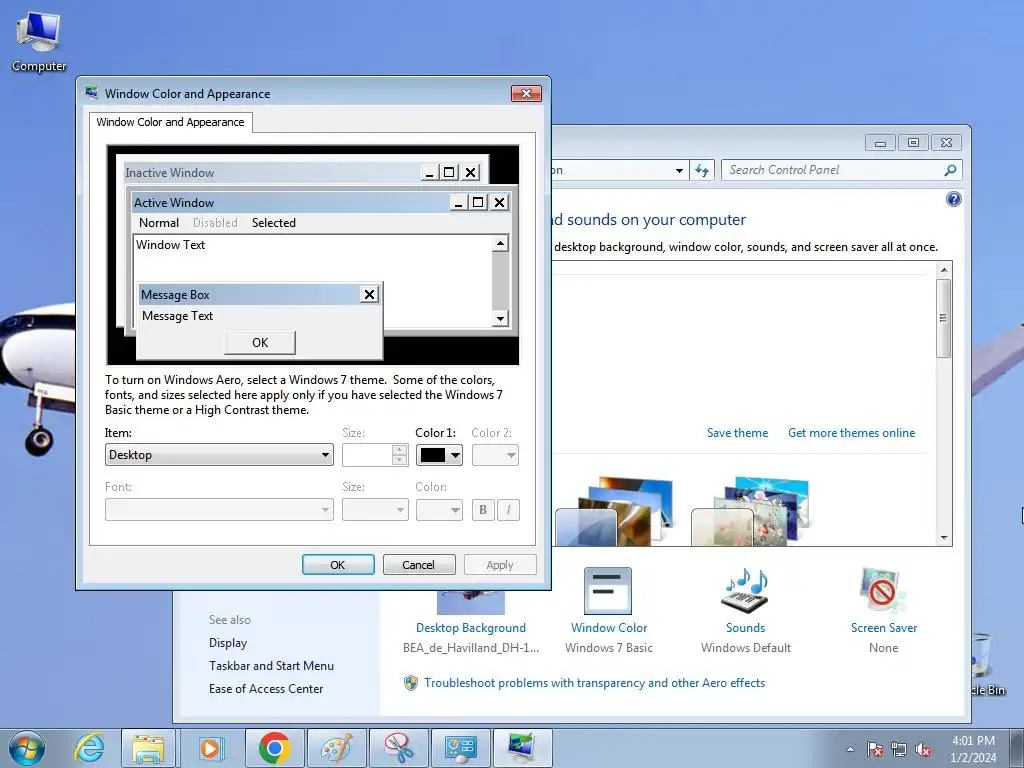Launch Windows Media Player from taskbar
The width and height of the screenshot is (1024, 768).
[x=210, y=748]
